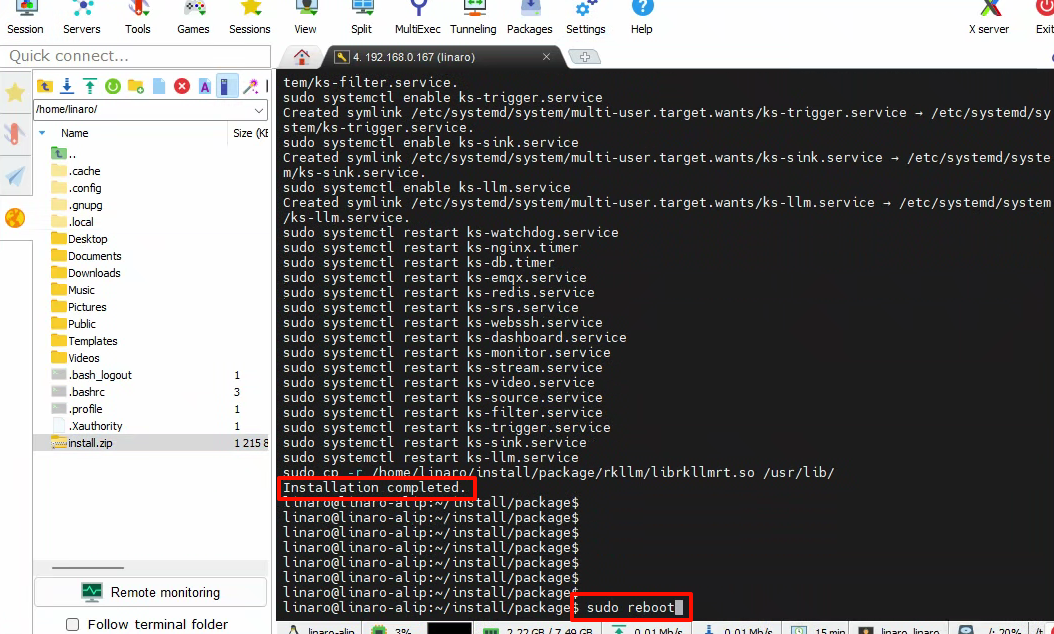1054x634 pixels.
Task: Go to parent directory in SFTP toolbar
Action: tap(44, 86)
